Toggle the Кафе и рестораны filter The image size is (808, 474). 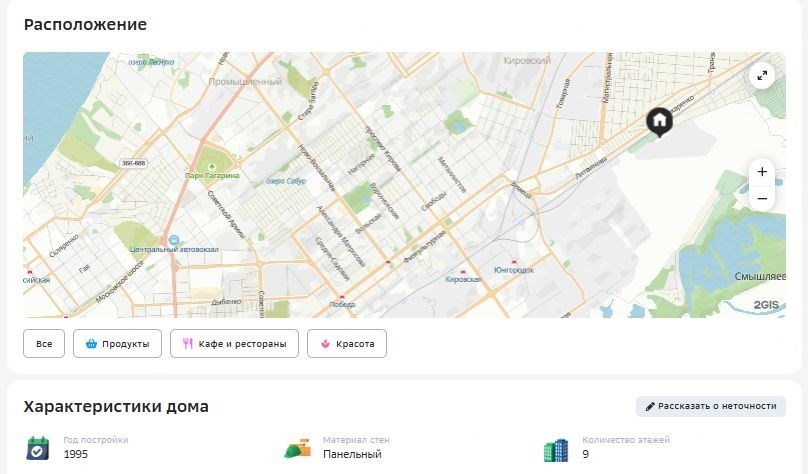tap(234, 344)
